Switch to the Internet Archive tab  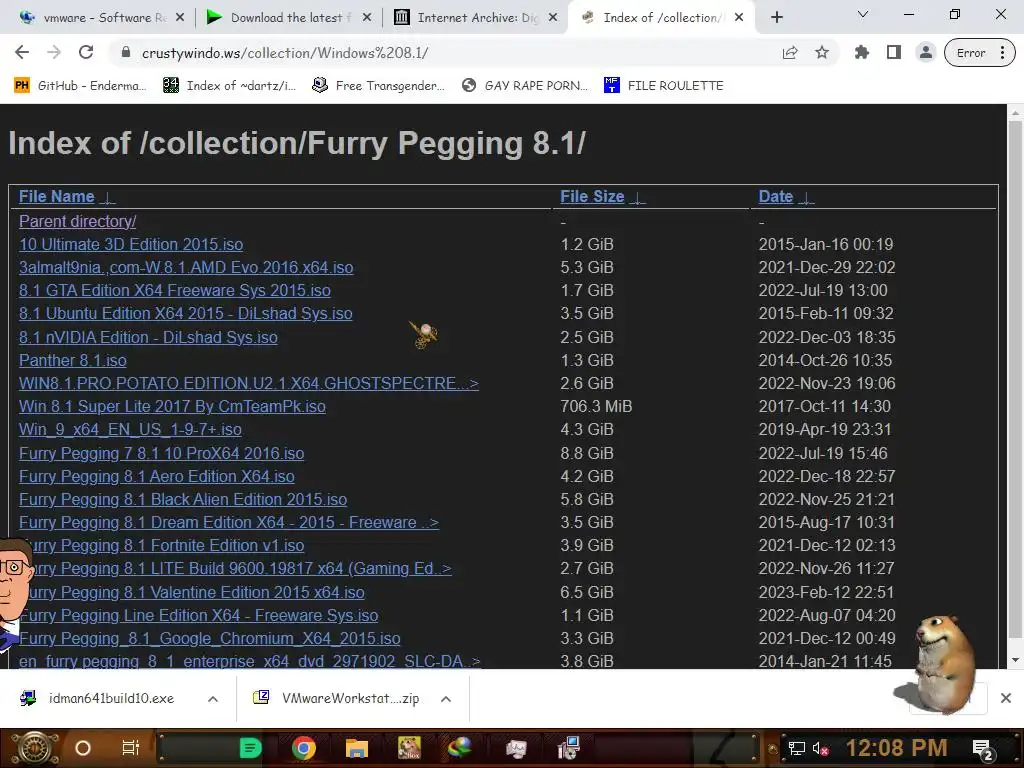click(475, 18)
